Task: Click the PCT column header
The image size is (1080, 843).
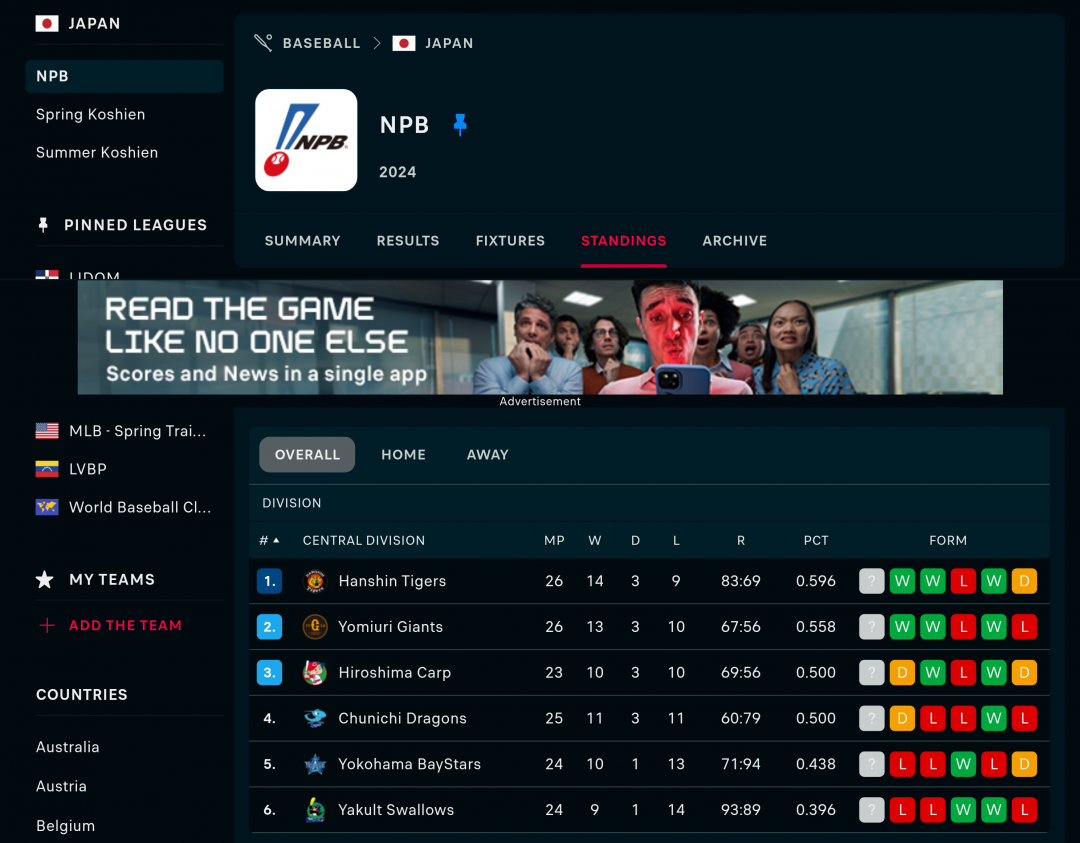Action: coord(816,541)
